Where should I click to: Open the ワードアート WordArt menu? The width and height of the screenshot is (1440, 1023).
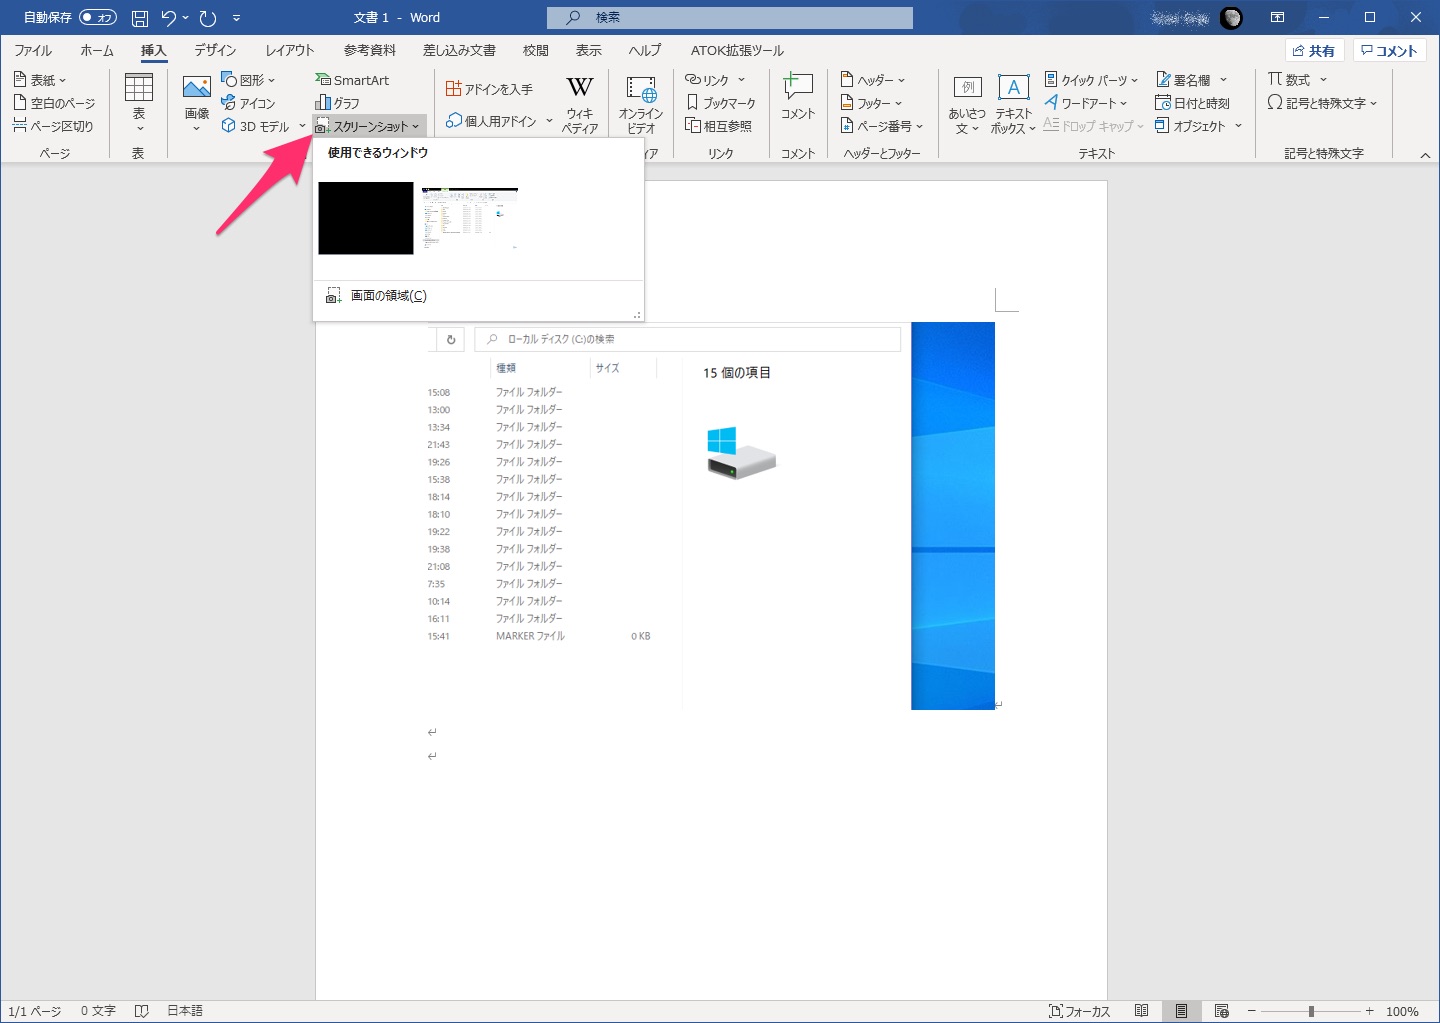pos(1085,103)
